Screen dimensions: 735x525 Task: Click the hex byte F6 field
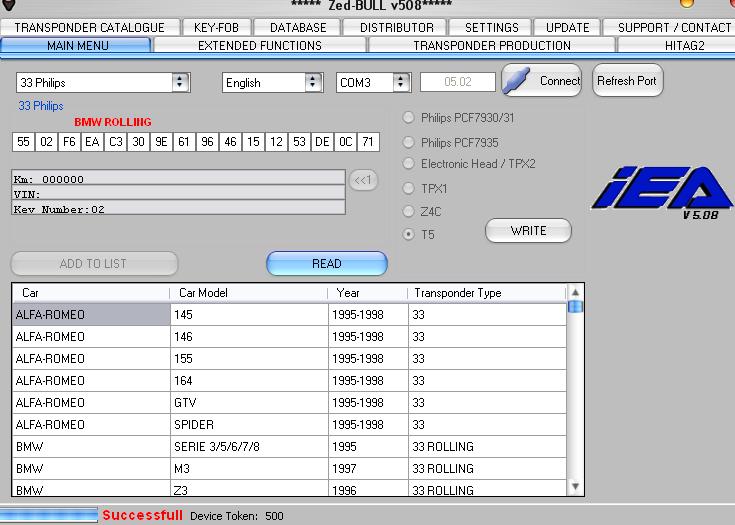pos(69,142)
